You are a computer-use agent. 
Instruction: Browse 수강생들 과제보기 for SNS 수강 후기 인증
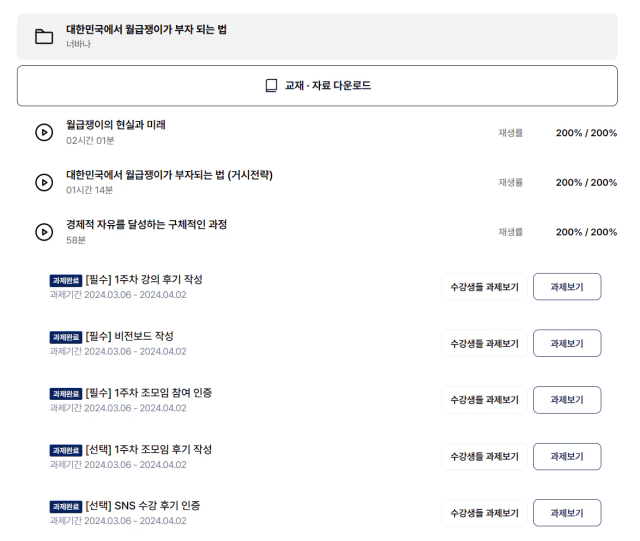pyautogui.click(x=484, y=513)
